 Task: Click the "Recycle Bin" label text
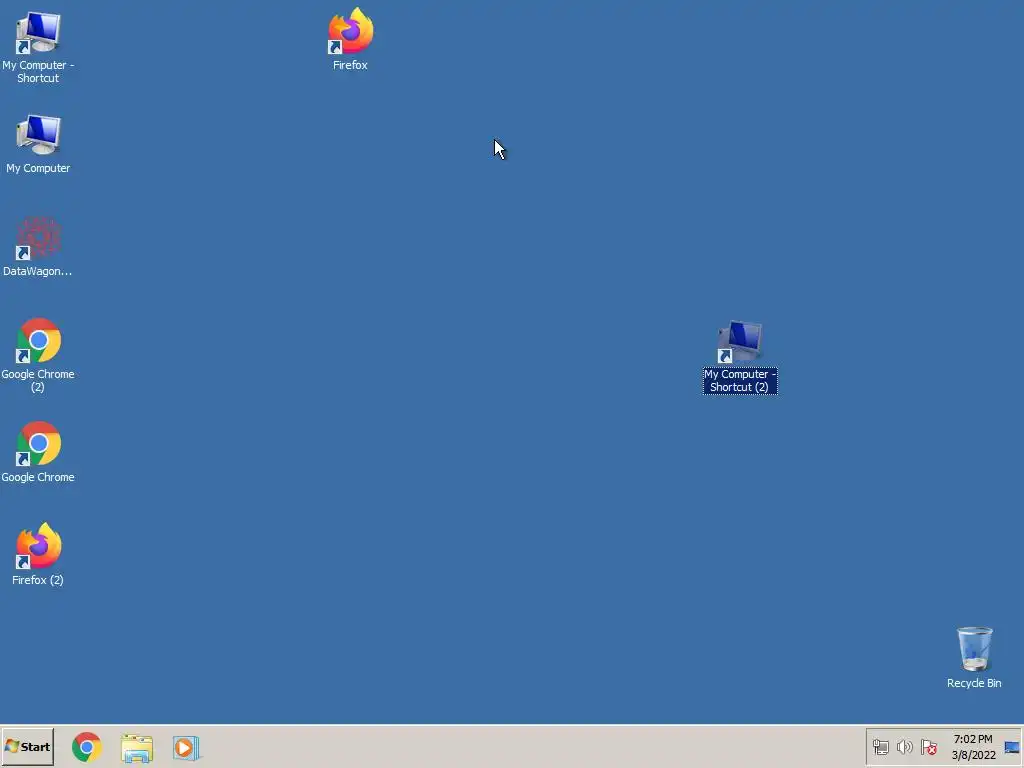click(974, 683)
